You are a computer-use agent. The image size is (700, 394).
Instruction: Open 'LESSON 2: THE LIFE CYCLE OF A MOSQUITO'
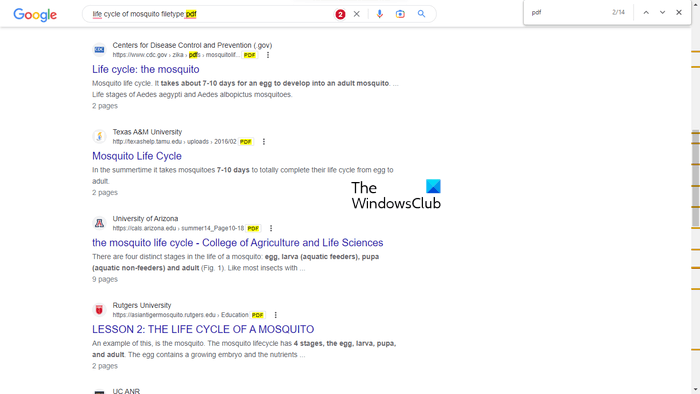[203, 329]
